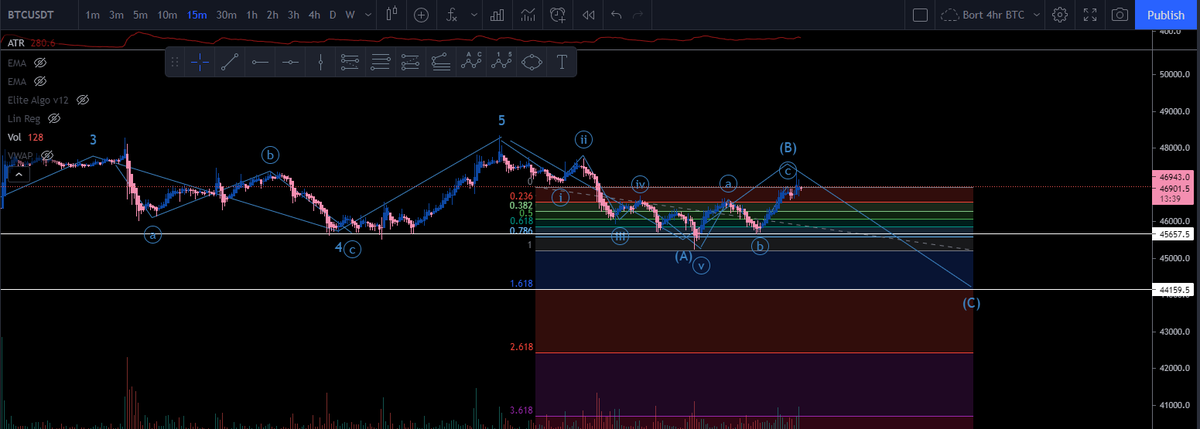This screenshot has height=429, width=1200.
Task: Grab the favorites toolbar drag handle
Action: (175, 62)
